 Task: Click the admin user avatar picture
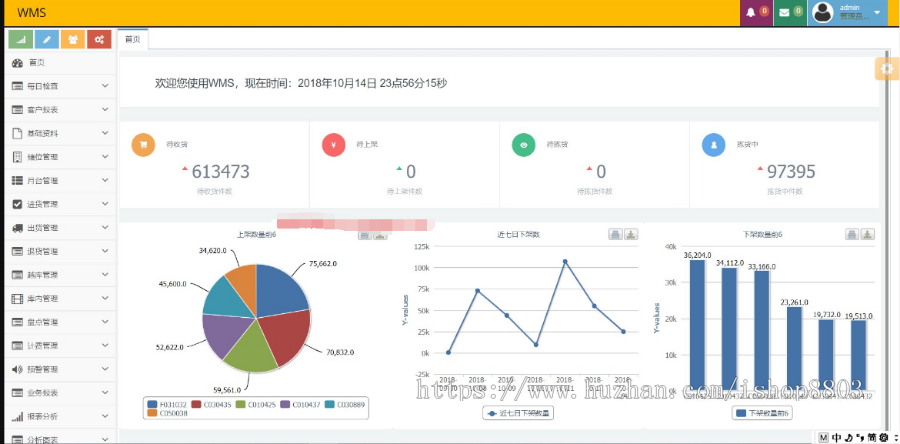pos(823,13)
